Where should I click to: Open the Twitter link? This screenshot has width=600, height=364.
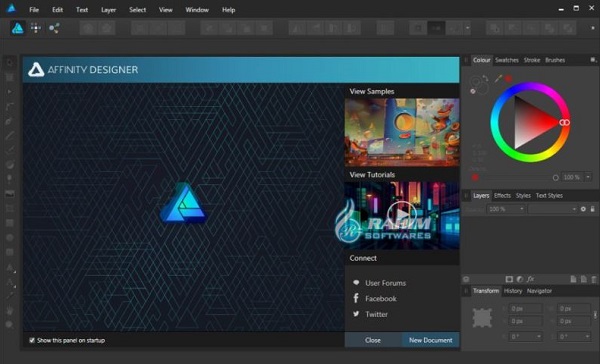coord(376,314)
